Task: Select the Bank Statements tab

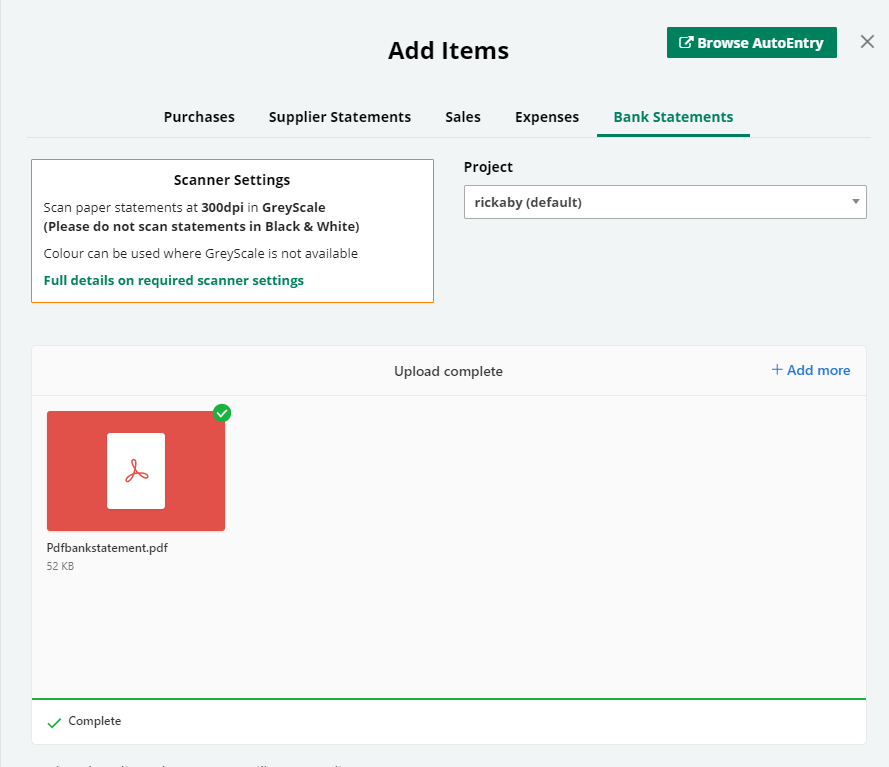Action: pos(673,117)
